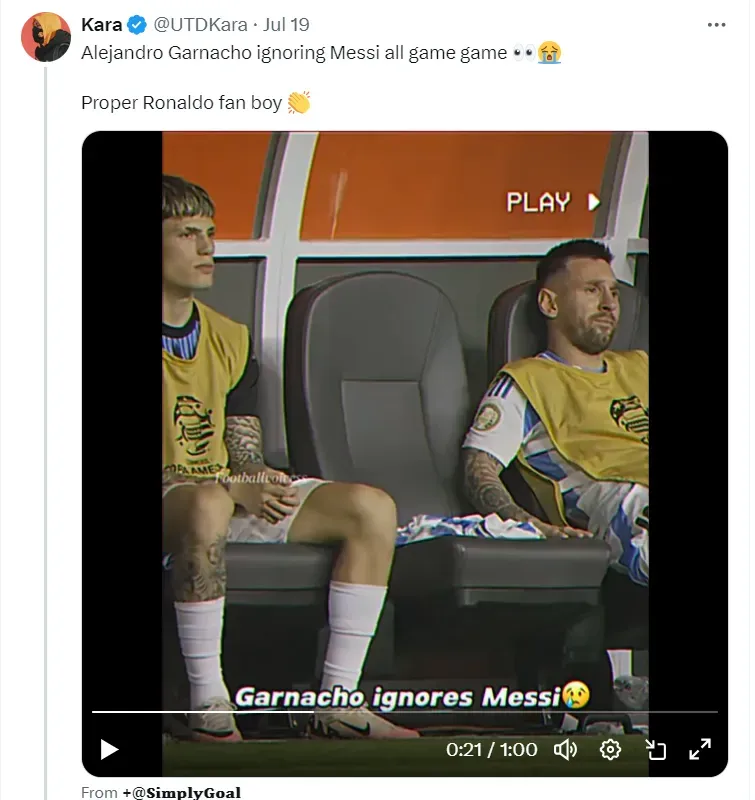This screenshot has height=800, width=755.
Task: Click the tweet text about Alejandro Garnacho
Action: click(294, 53)
